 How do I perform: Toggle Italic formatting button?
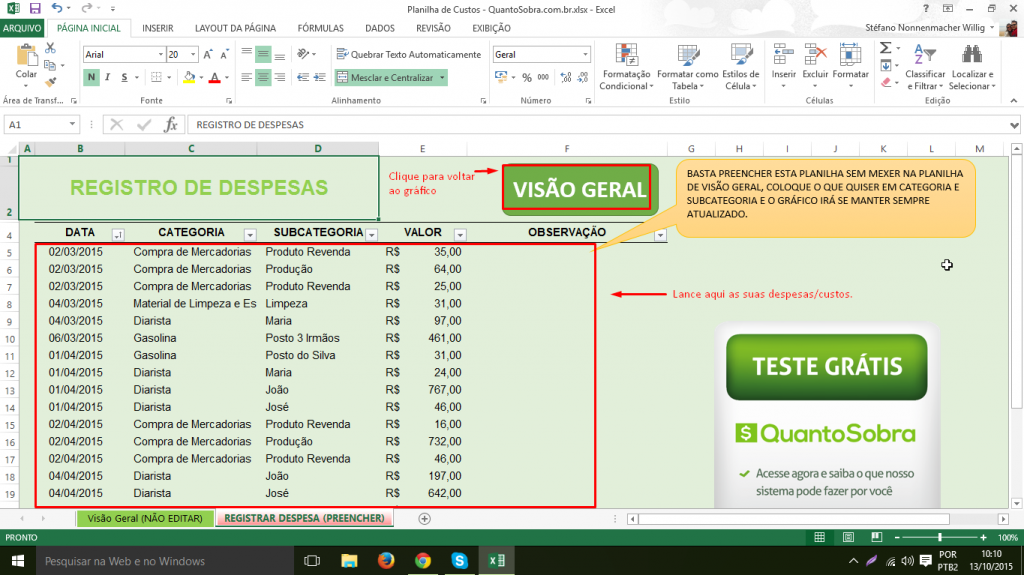(x=108, y=77)
